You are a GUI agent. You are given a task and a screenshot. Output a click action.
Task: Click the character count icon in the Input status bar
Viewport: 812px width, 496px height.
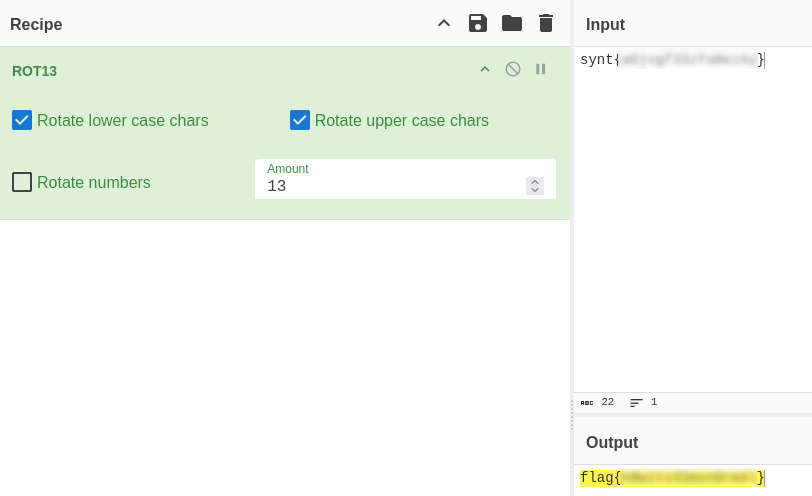(587, 402)
